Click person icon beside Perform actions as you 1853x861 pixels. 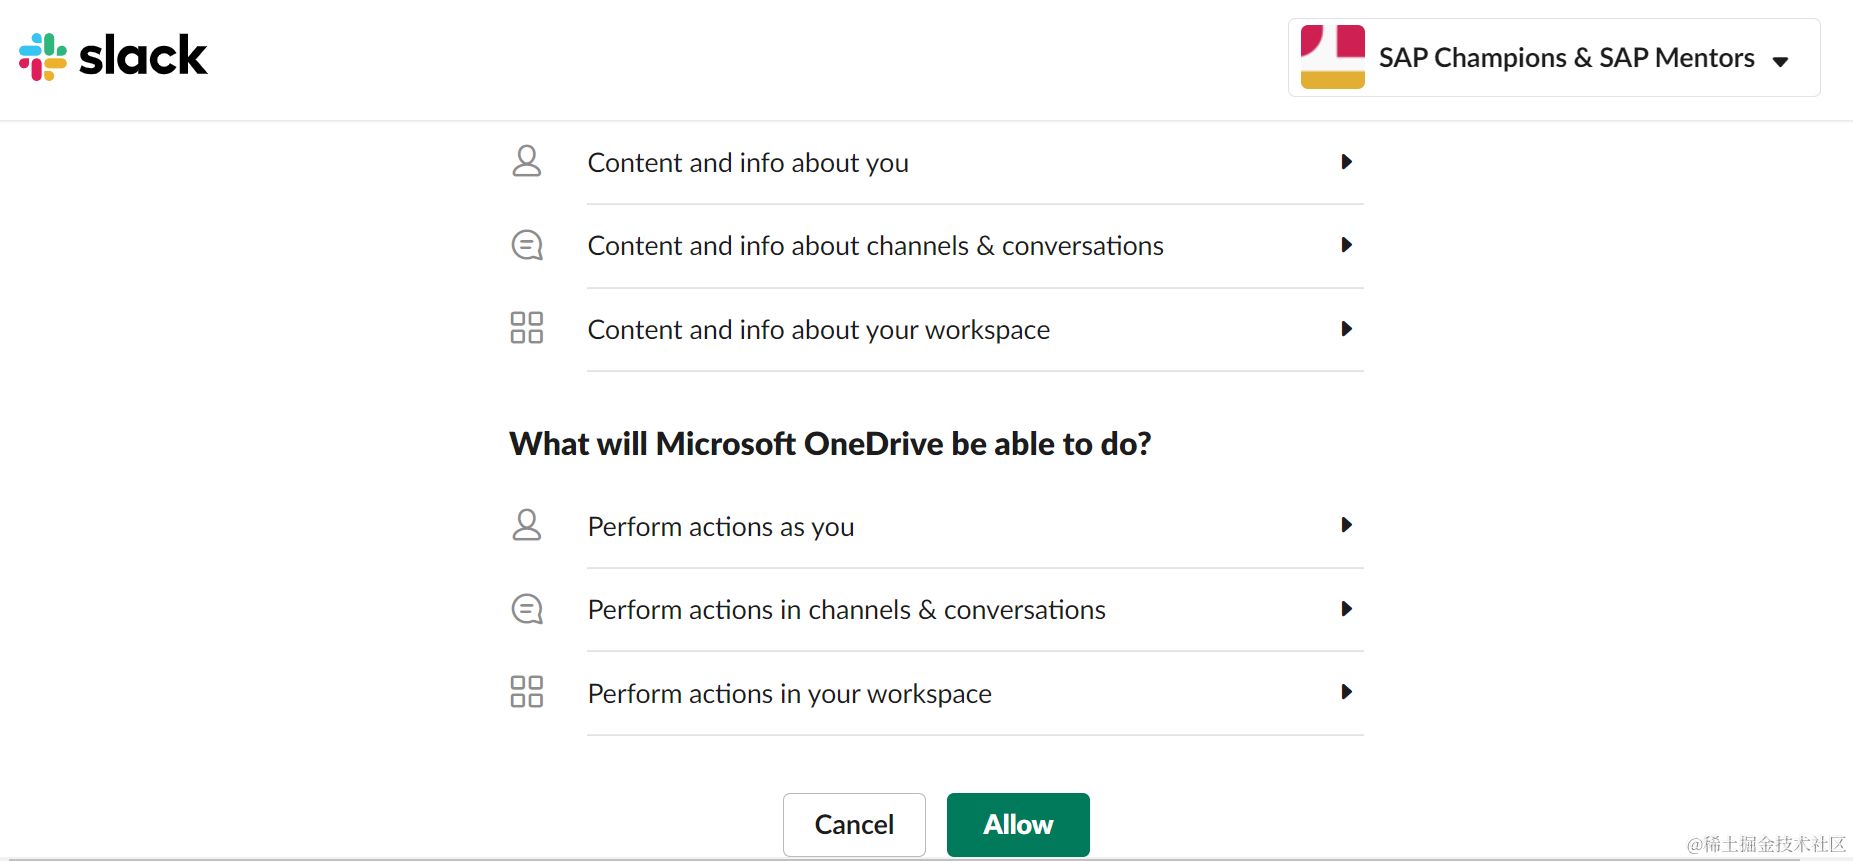coord(527,526)
